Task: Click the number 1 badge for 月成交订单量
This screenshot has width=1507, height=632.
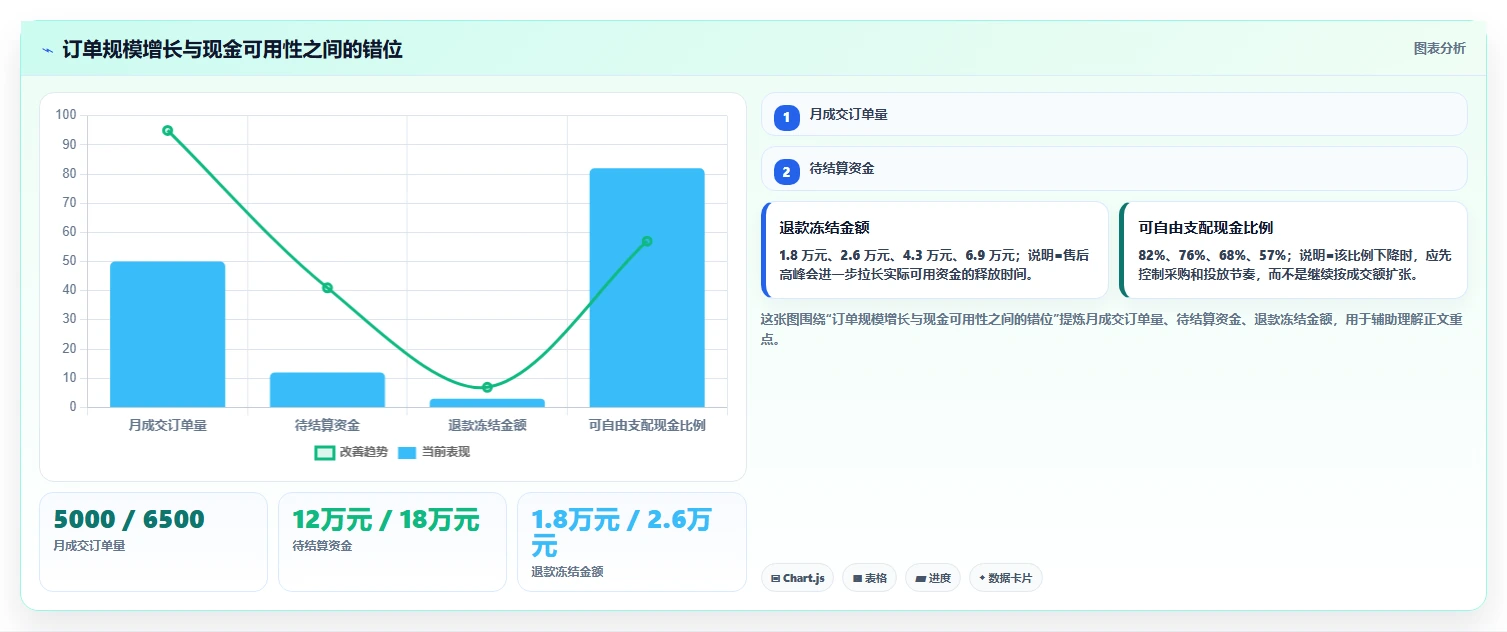Action: [x=786, y=117]
